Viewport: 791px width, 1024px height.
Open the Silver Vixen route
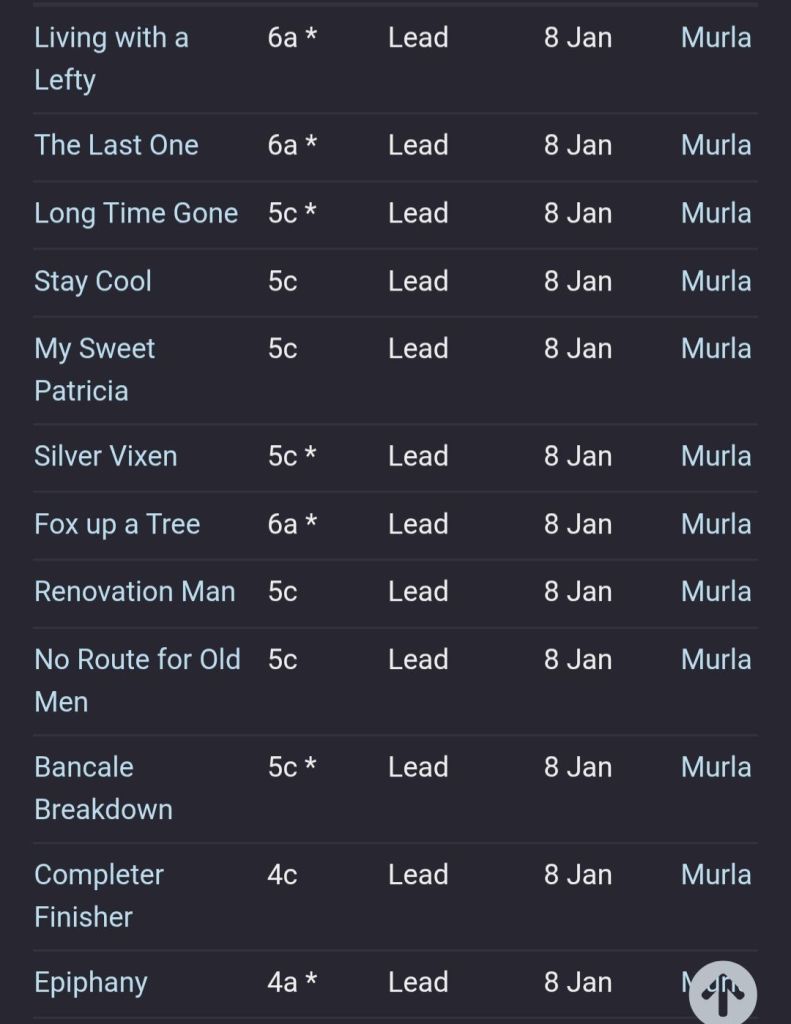[106, 456]
